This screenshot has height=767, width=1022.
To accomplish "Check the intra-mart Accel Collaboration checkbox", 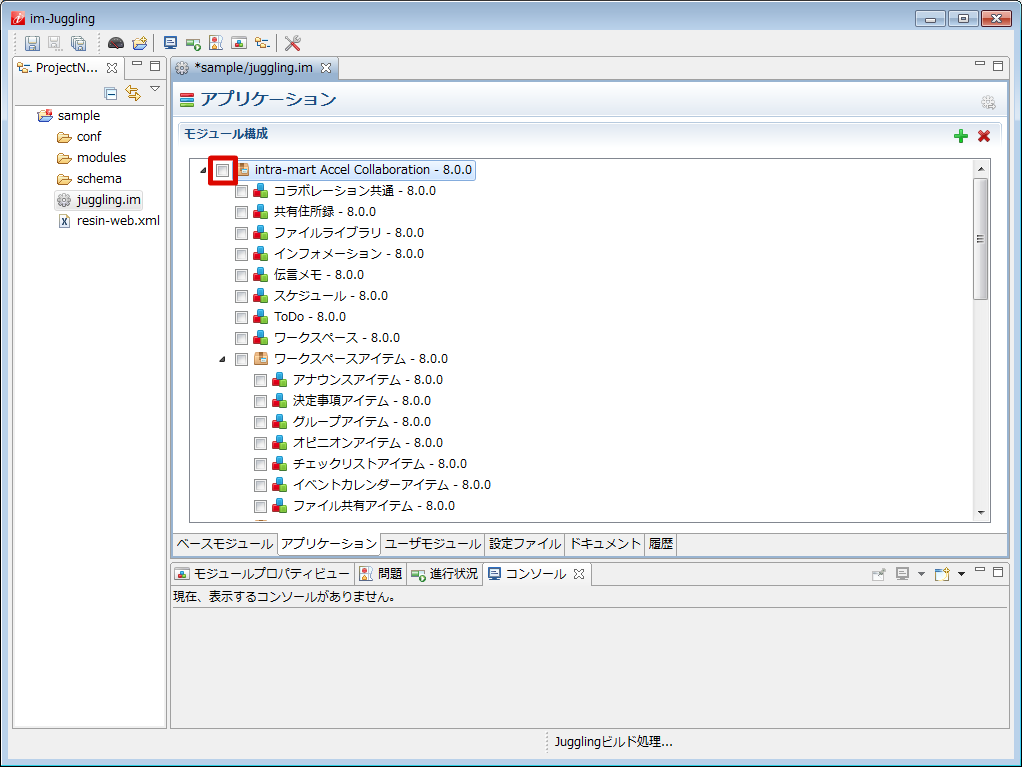I will pos(222,170).
